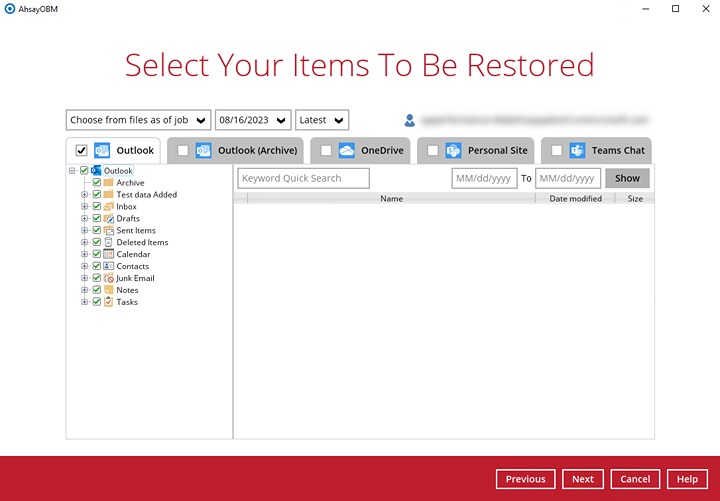The width and height of the screenshot is (720, 501).
Task: Click the Show button
Action: (627, 178)
